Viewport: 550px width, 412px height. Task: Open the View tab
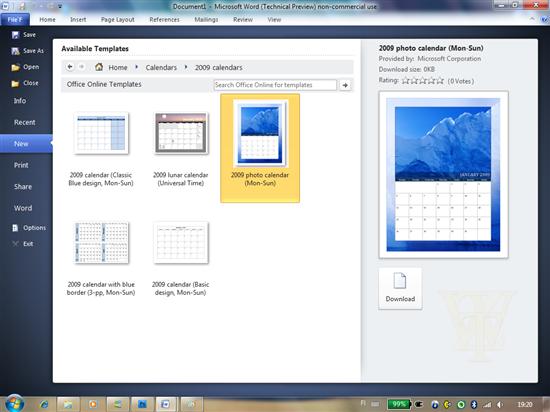pos(274,20)
